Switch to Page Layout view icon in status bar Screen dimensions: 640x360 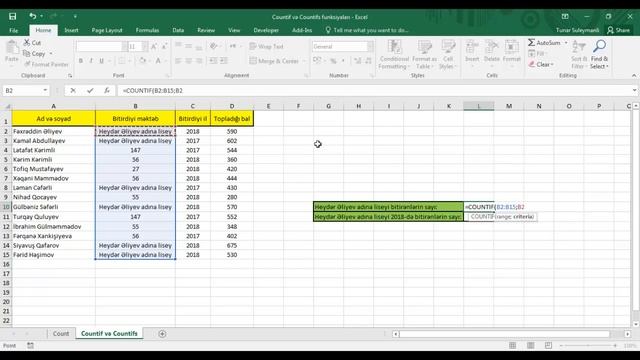tap(530, 345)
